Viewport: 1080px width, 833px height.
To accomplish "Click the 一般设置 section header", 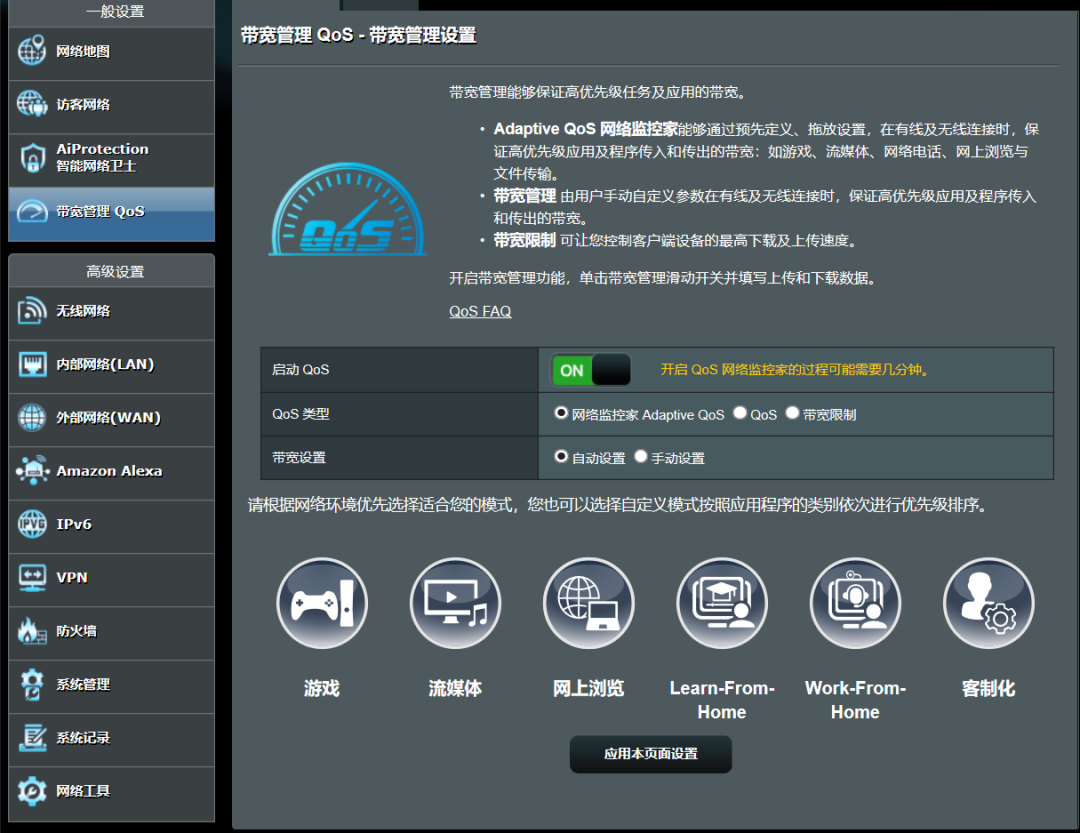I will [115, 12].
